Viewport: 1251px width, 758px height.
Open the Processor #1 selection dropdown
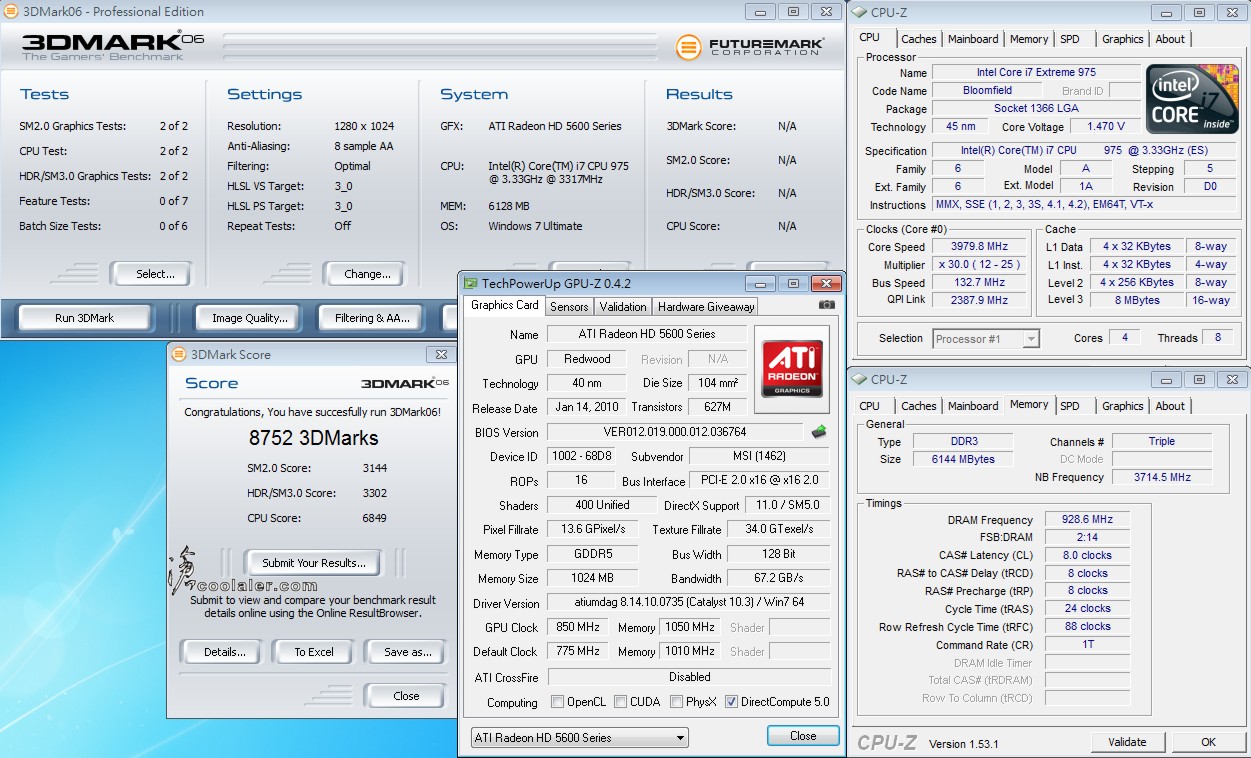point(987,339)
